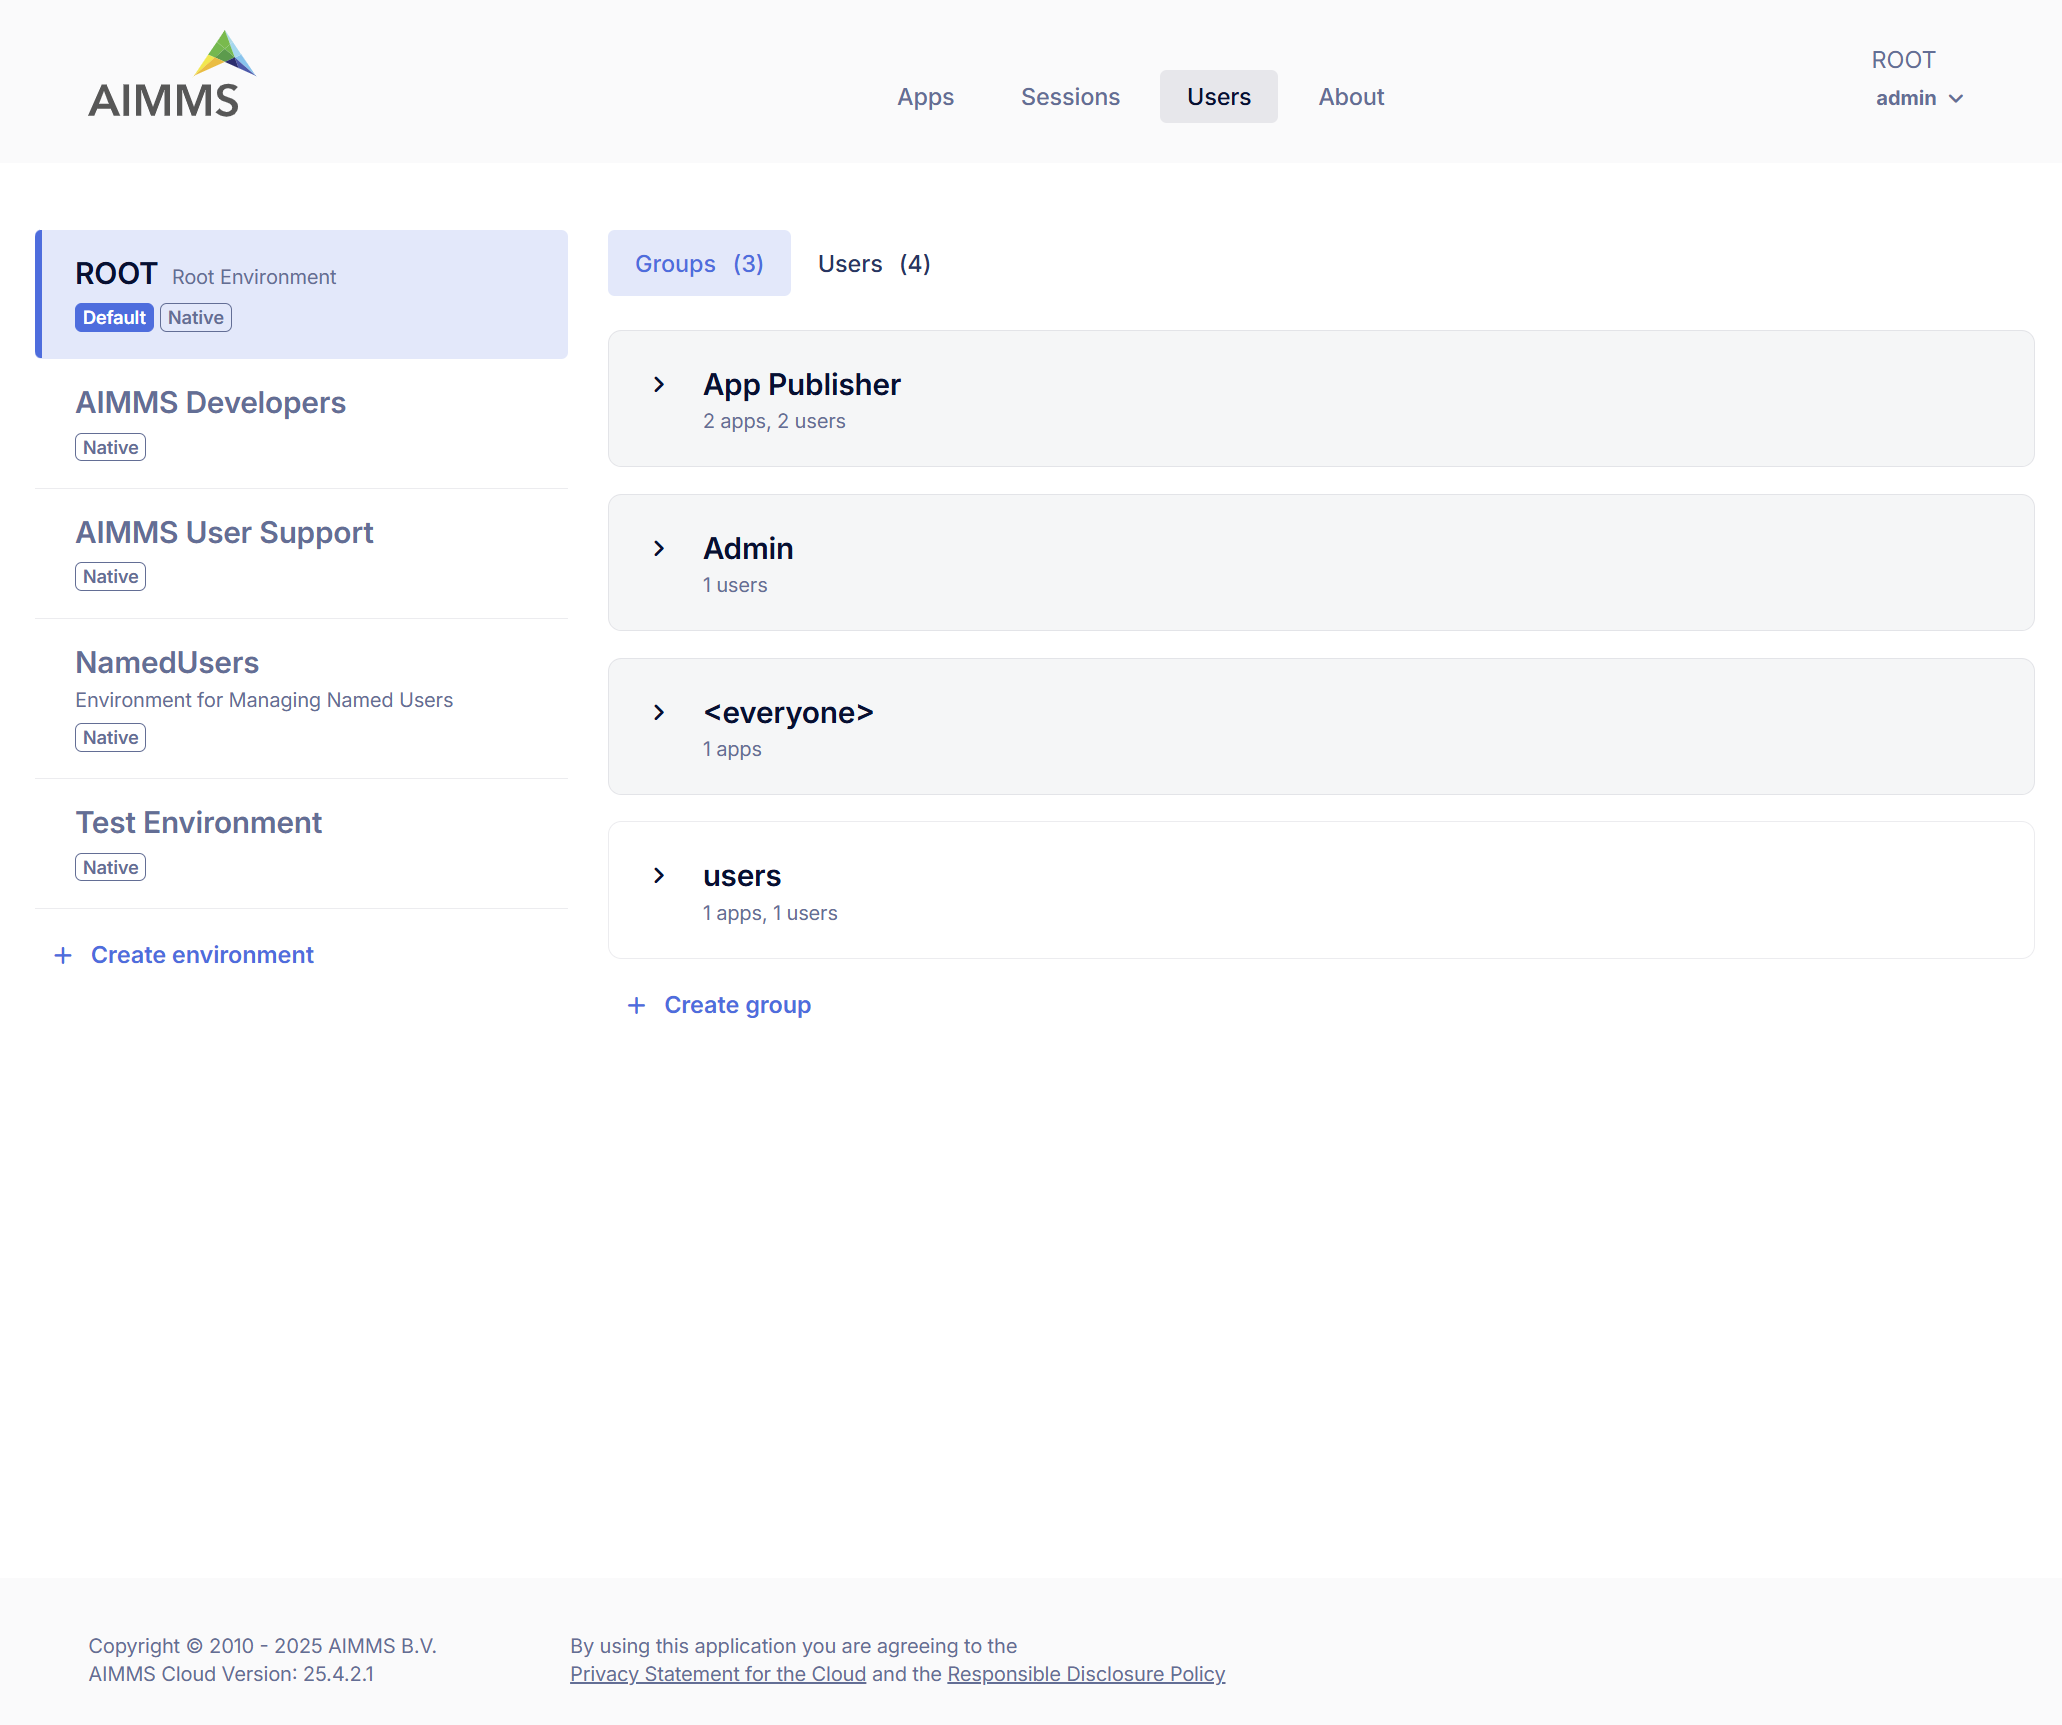Expand the Admin group chevron
The height and width of the screenshot is (1725, 2062).
click(x=659, y=549)
